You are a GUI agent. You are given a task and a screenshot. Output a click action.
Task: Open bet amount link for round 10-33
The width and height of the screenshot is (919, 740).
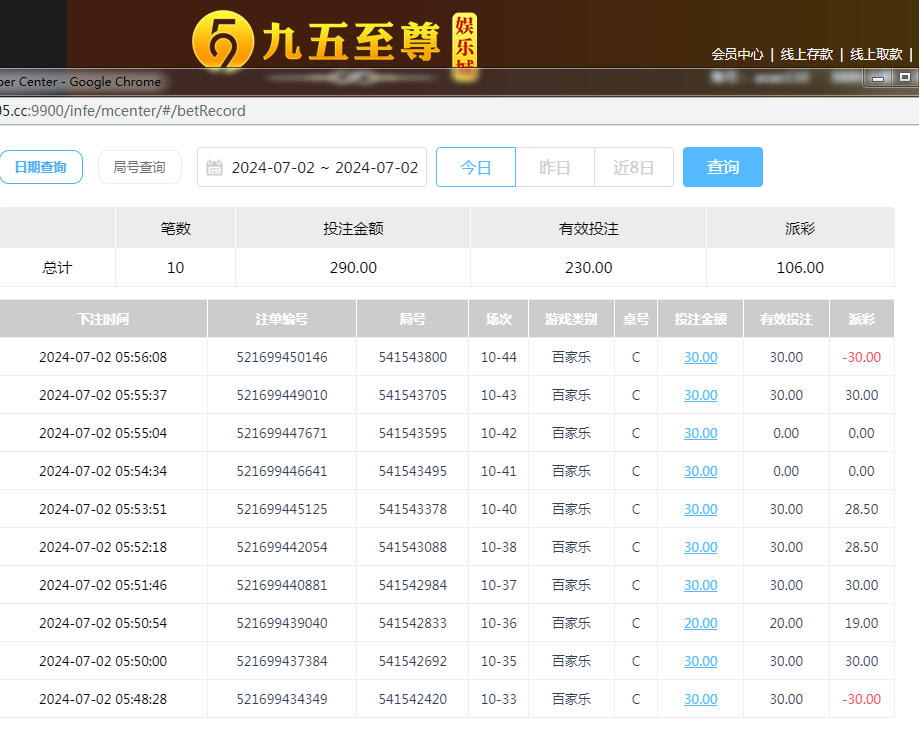click(700, 699)
